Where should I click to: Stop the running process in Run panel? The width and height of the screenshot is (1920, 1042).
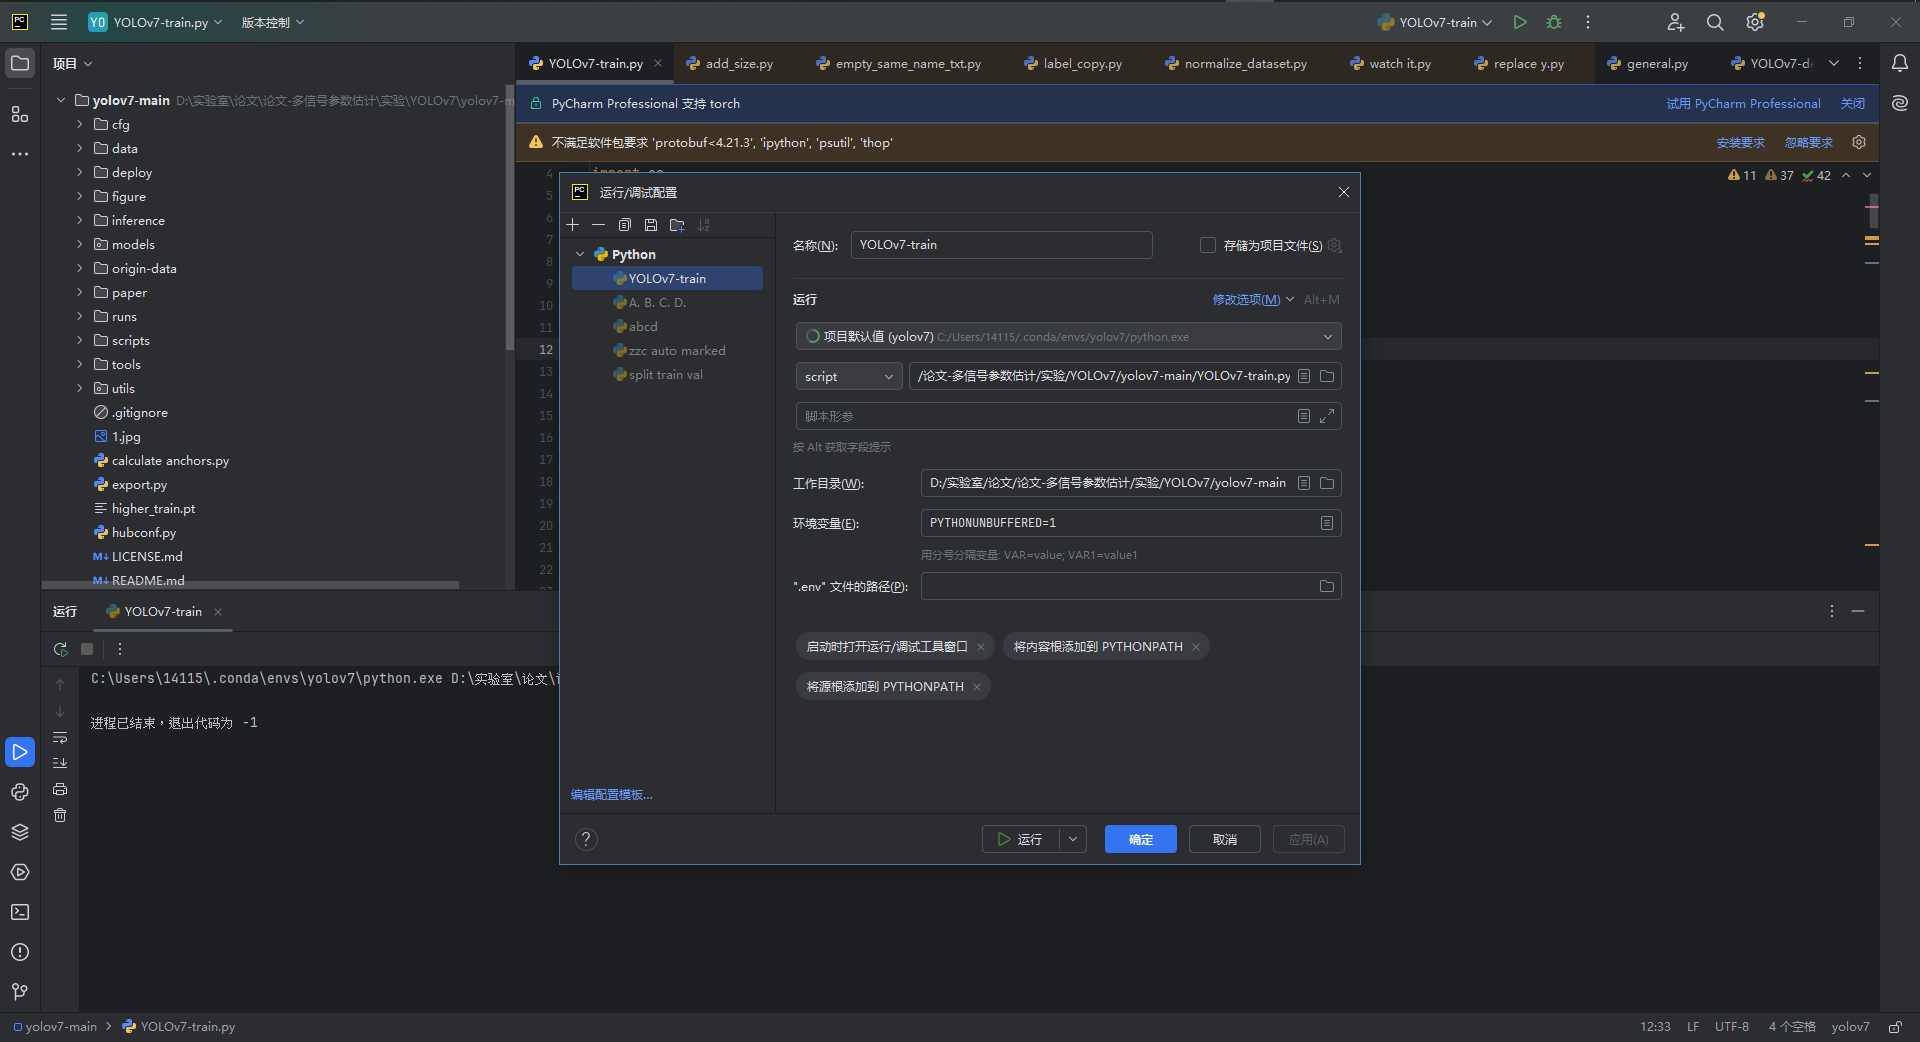click(87, 649)
